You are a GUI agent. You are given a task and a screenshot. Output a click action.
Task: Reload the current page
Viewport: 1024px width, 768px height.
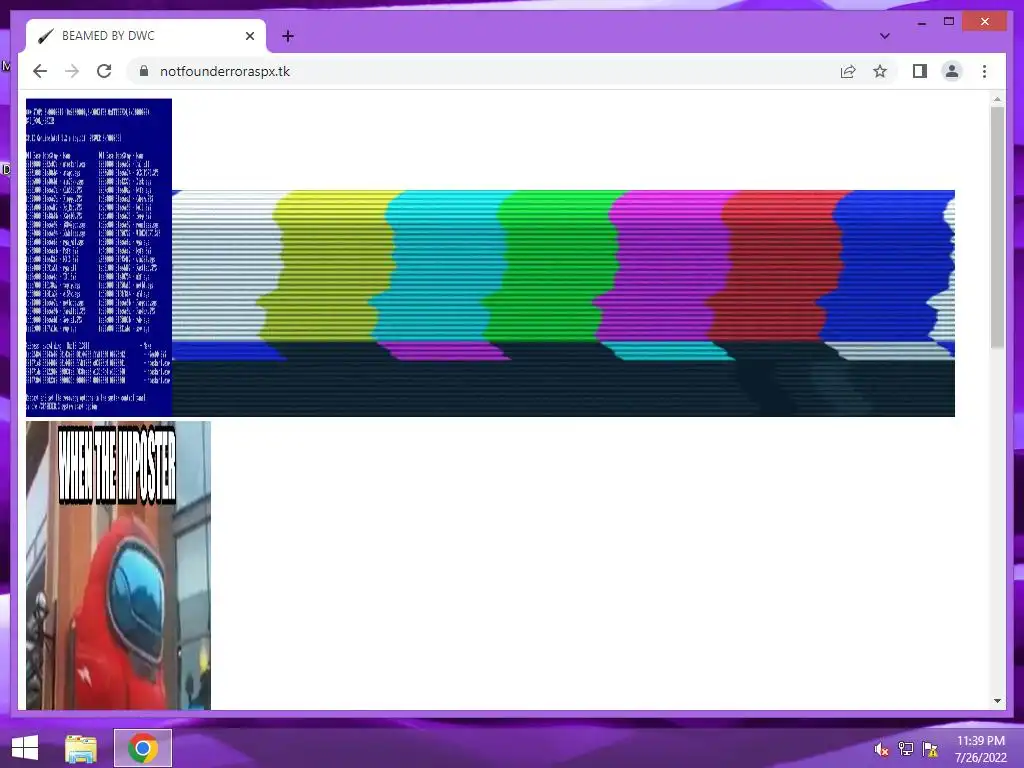(x=104, y=71)
